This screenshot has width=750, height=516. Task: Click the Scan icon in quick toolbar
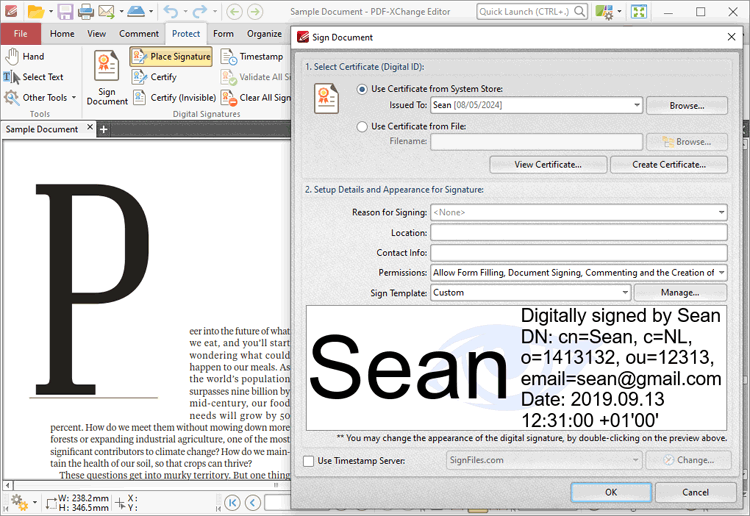(x=136, y=11)
